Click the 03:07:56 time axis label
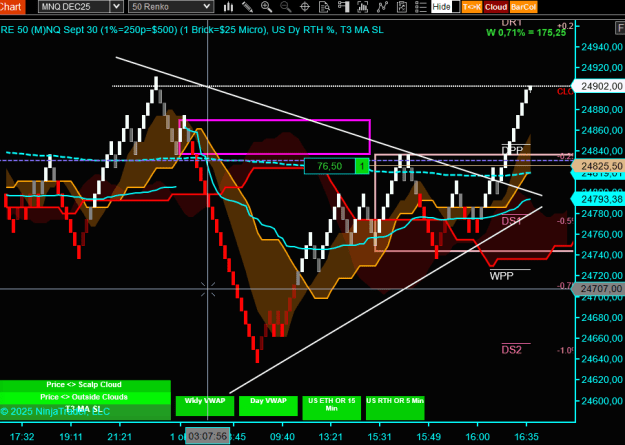This screenshot has width=625, height=445. (208, 436)
